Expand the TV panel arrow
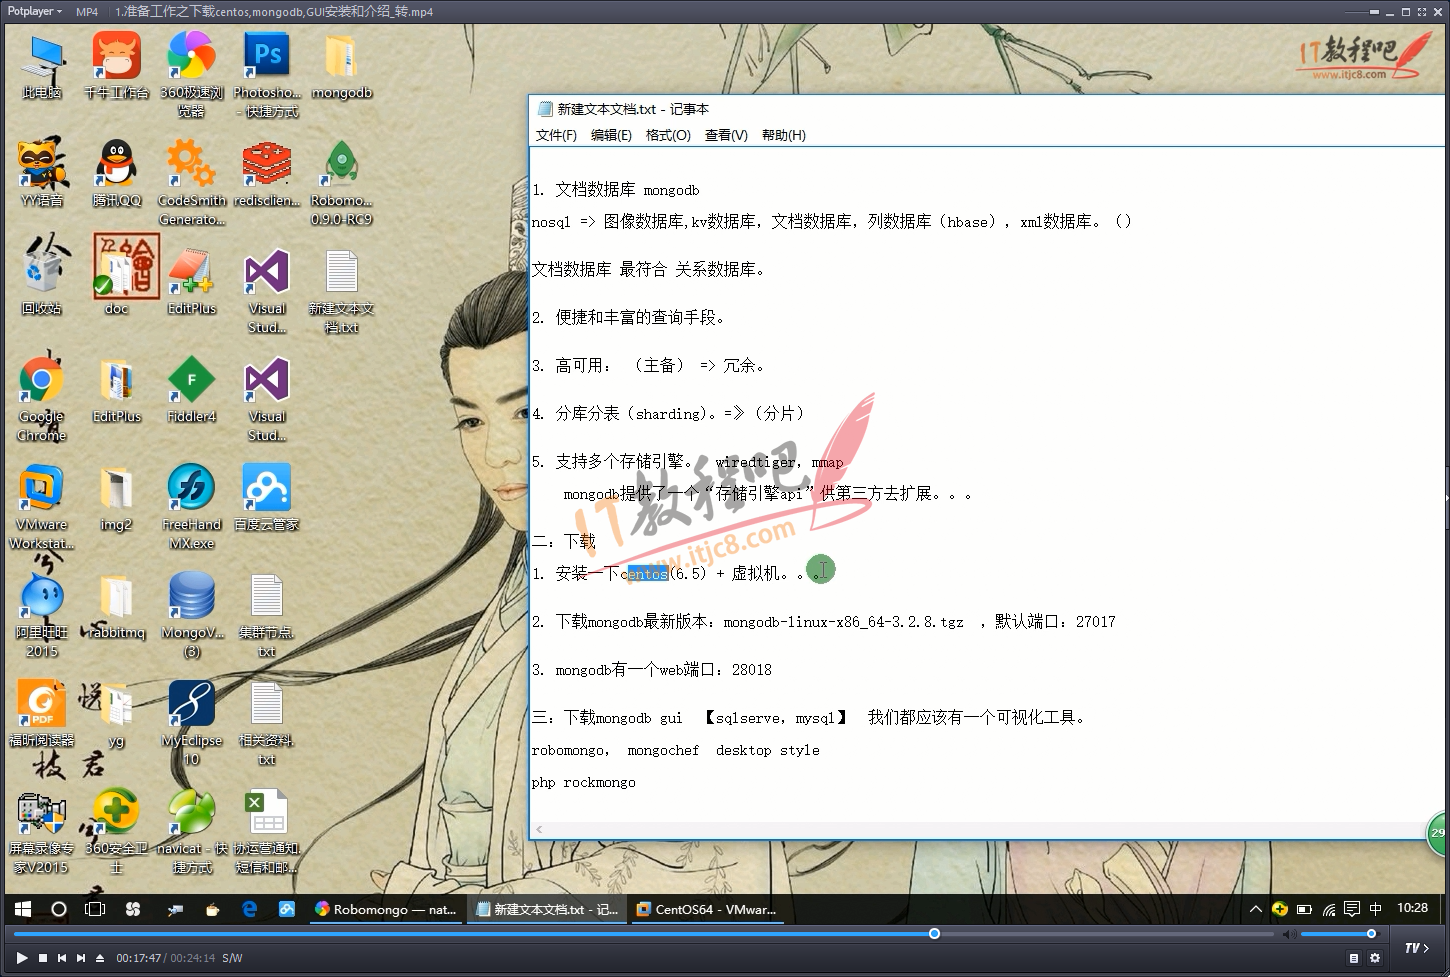 1416,948
